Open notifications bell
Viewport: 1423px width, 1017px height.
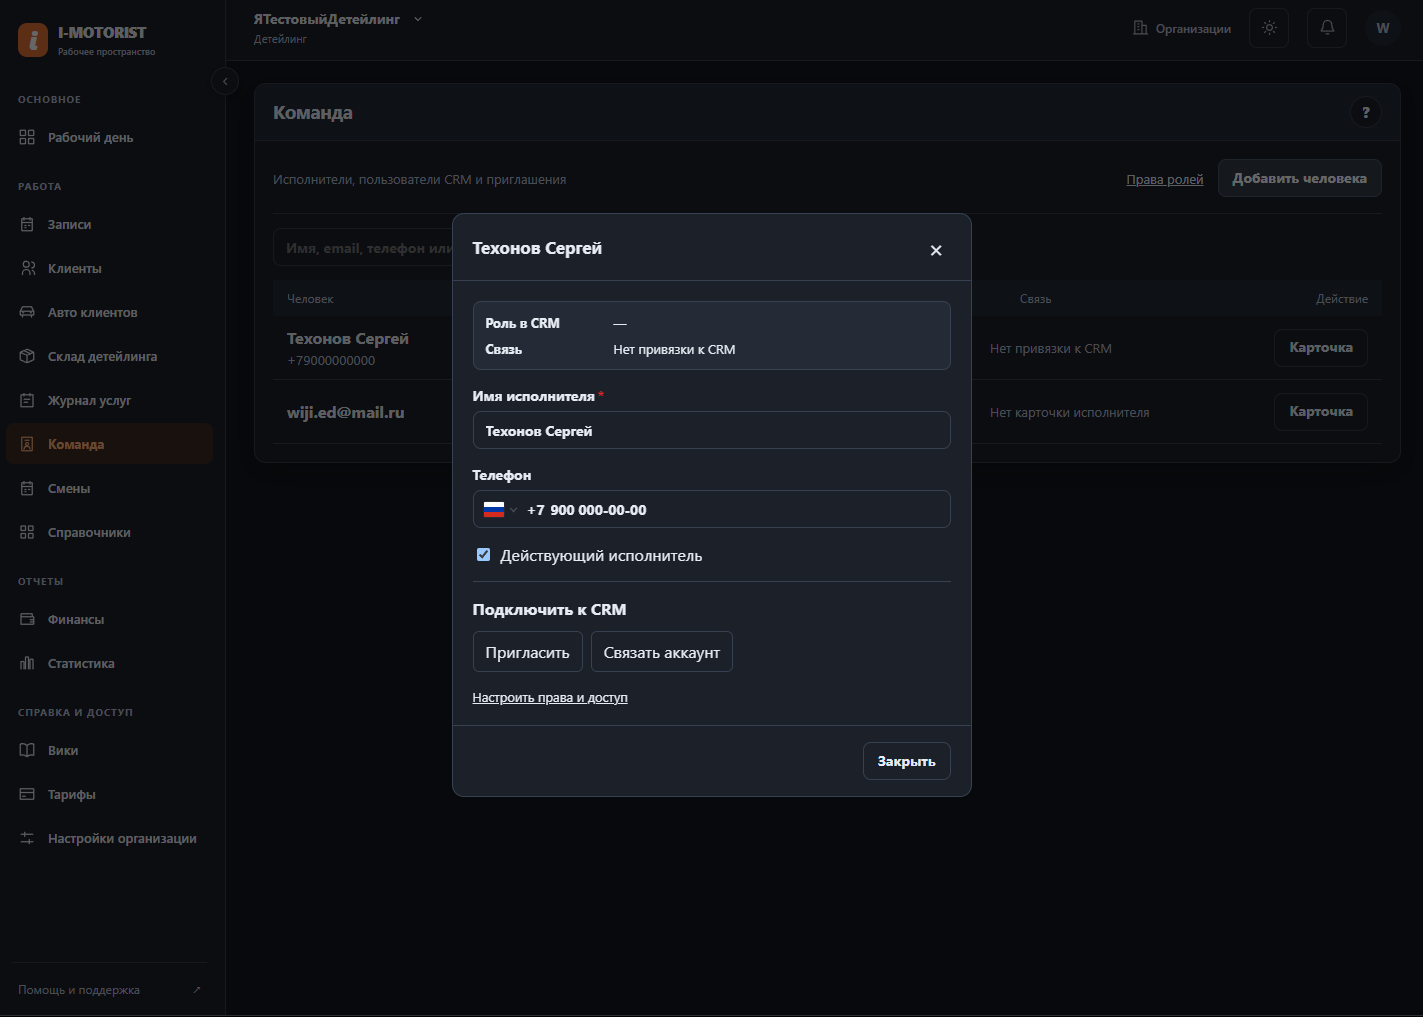pos(1327,28)
